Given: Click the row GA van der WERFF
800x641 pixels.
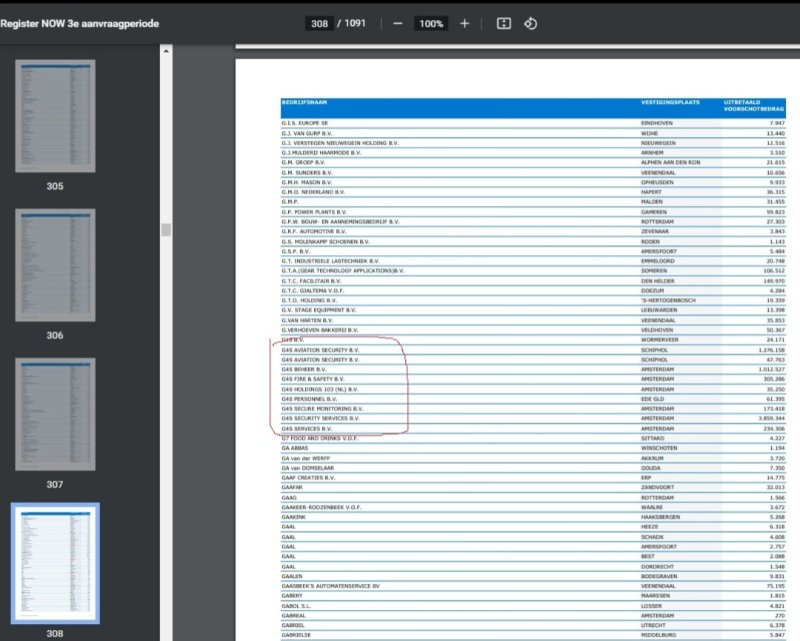Looking at the screenshot, I should pyautogui.click(x=533, y=458).
